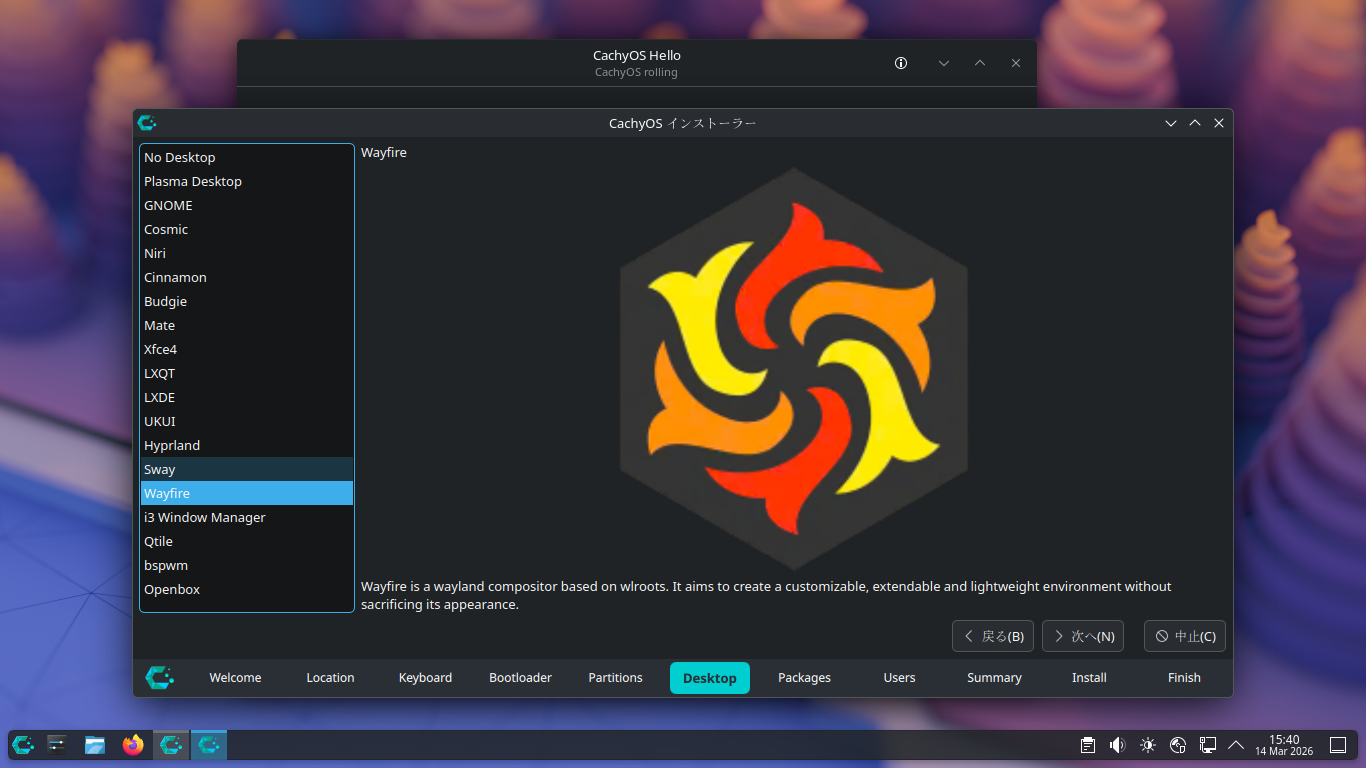Select the Packages step
This screenshot has width=1366, height=768.
(804, 678)
